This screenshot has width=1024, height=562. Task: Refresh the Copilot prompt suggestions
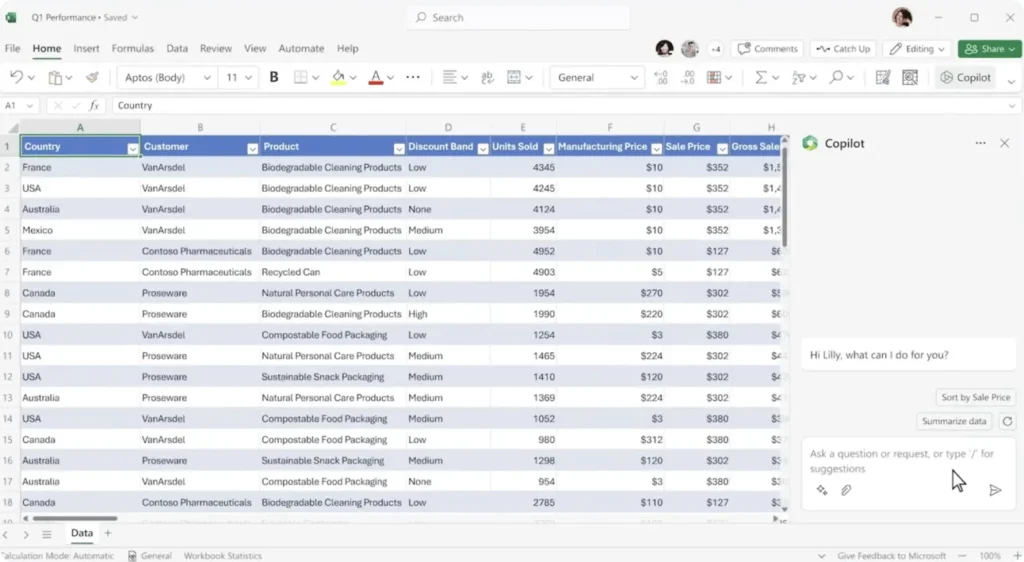tap(1007, 422)
